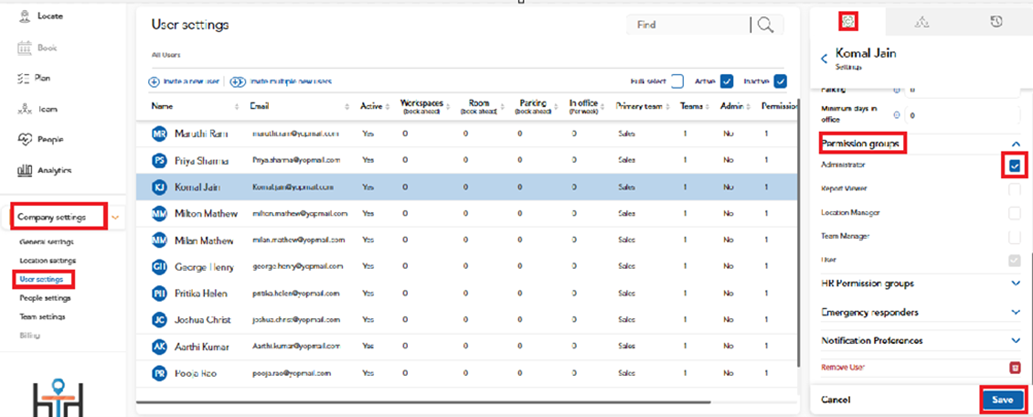Viewport: 1033px width, 417px height.
Task: Open People settings submenu item
Action: [45, 298]
